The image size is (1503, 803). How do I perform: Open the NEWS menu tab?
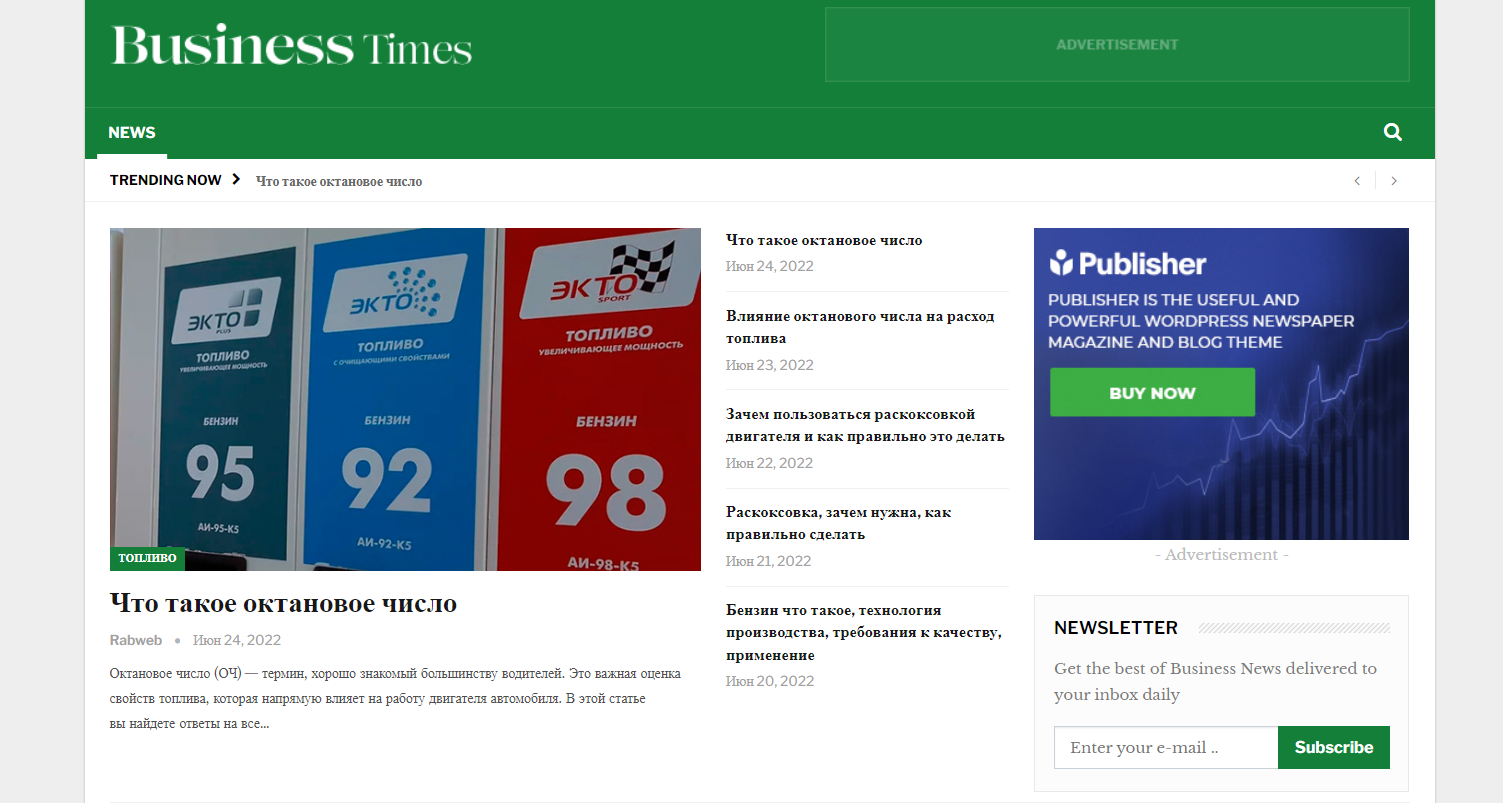coord(132,133)
